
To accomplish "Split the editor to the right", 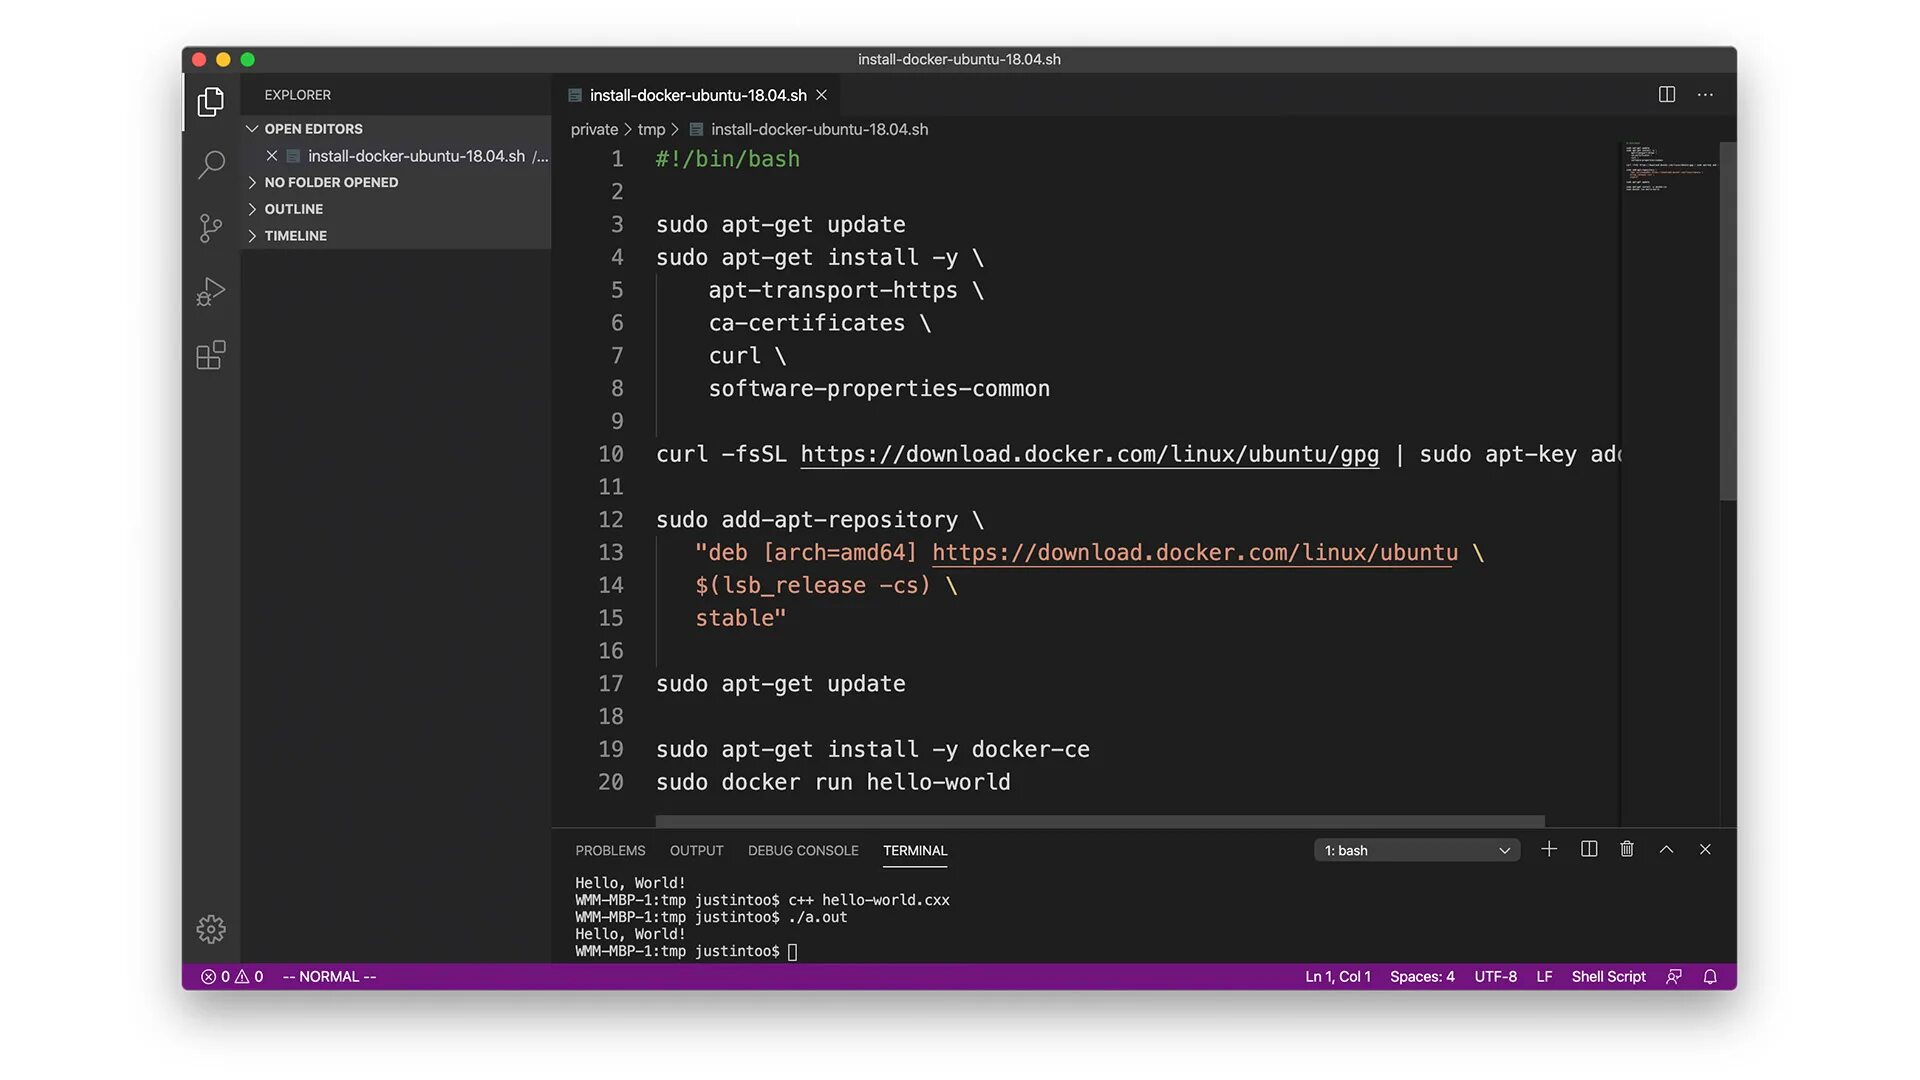I will (x=1666, y=94).
